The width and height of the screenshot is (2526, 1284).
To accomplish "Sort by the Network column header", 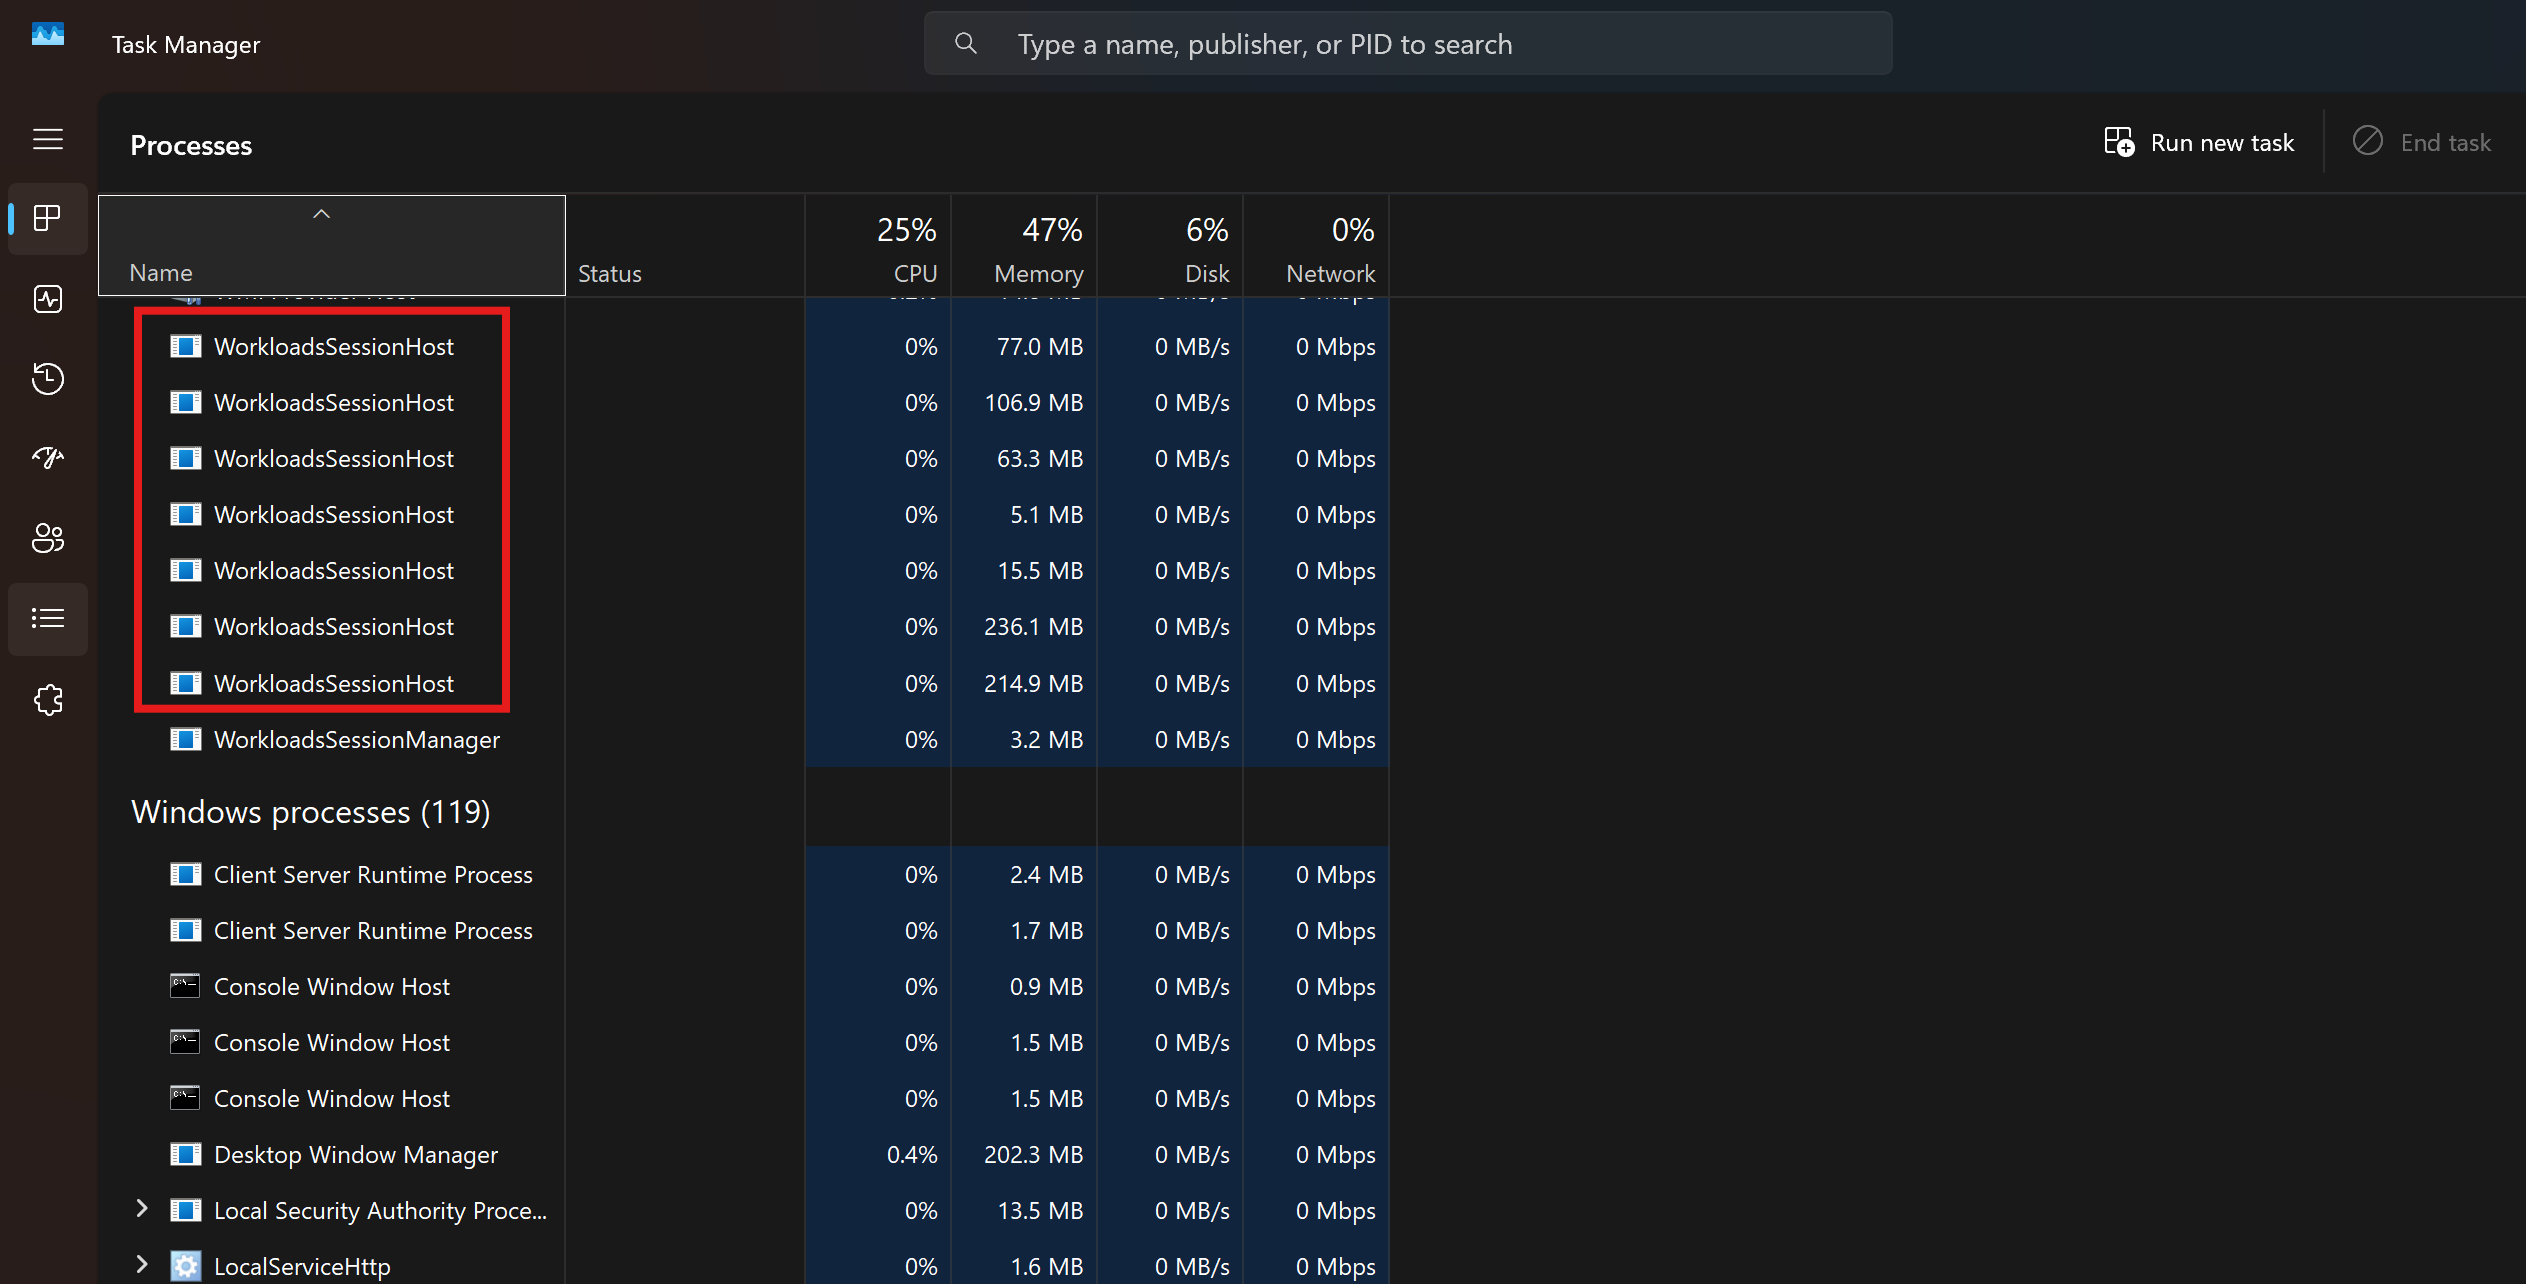I will point(1316,245).
